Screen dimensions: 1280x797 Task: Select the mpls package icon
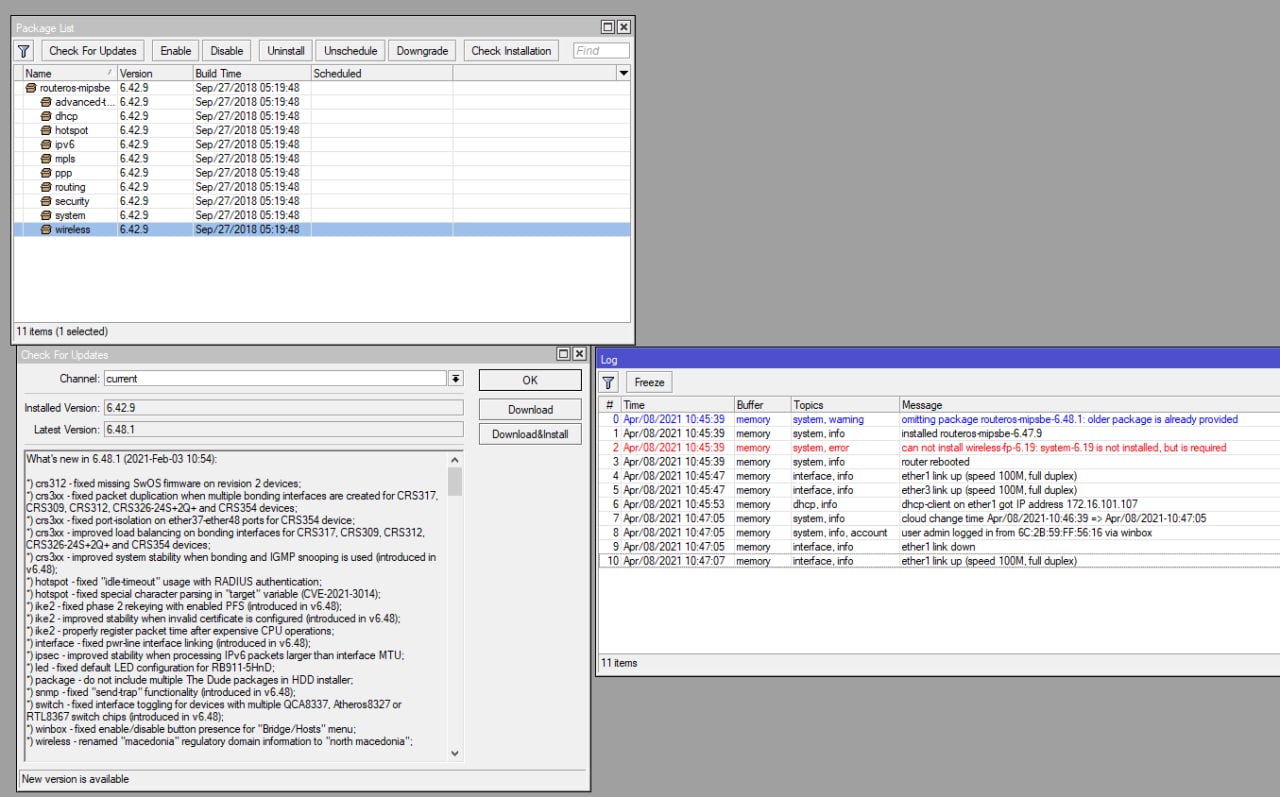tap(46, 159)
